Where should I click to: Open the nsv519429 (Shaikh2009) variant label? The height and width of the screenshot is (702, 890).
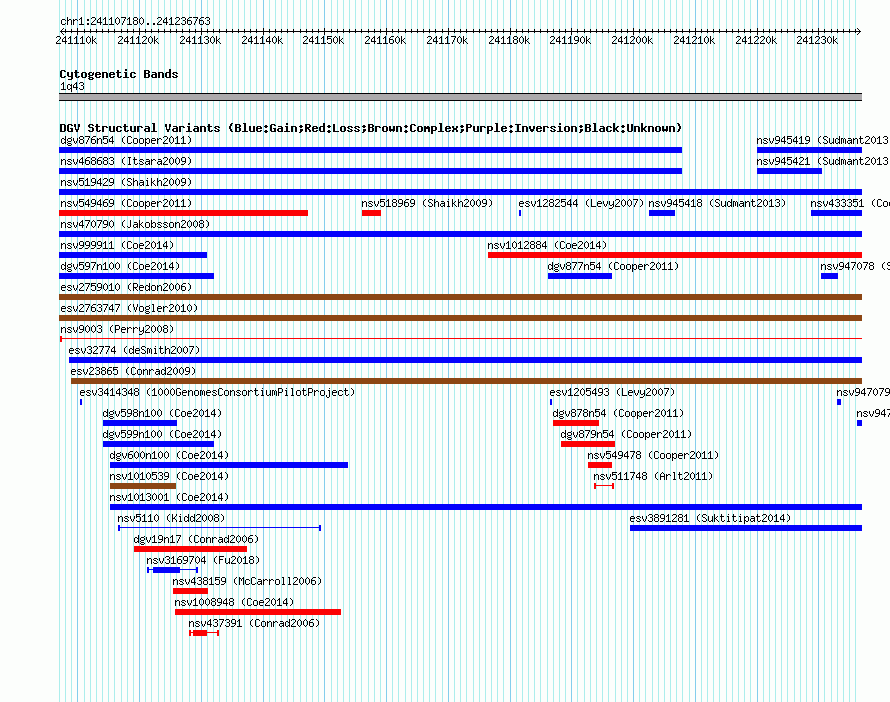(x=126, y=182)
